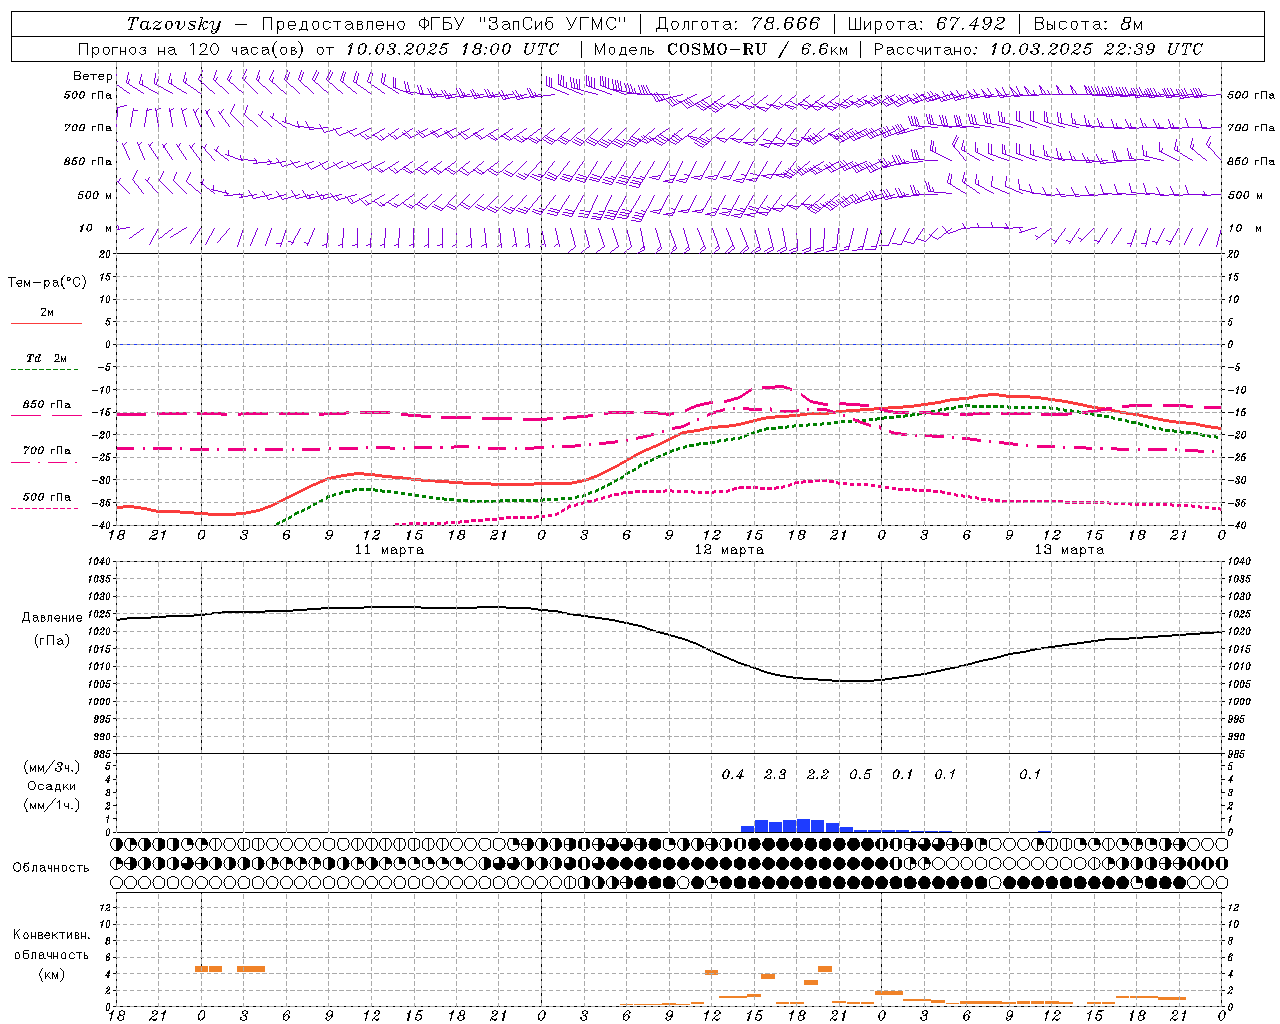Click the 500 гПа entry in temperature legend
Viewport: 1280px width, 1024px height.
click(x=47, y=497)
